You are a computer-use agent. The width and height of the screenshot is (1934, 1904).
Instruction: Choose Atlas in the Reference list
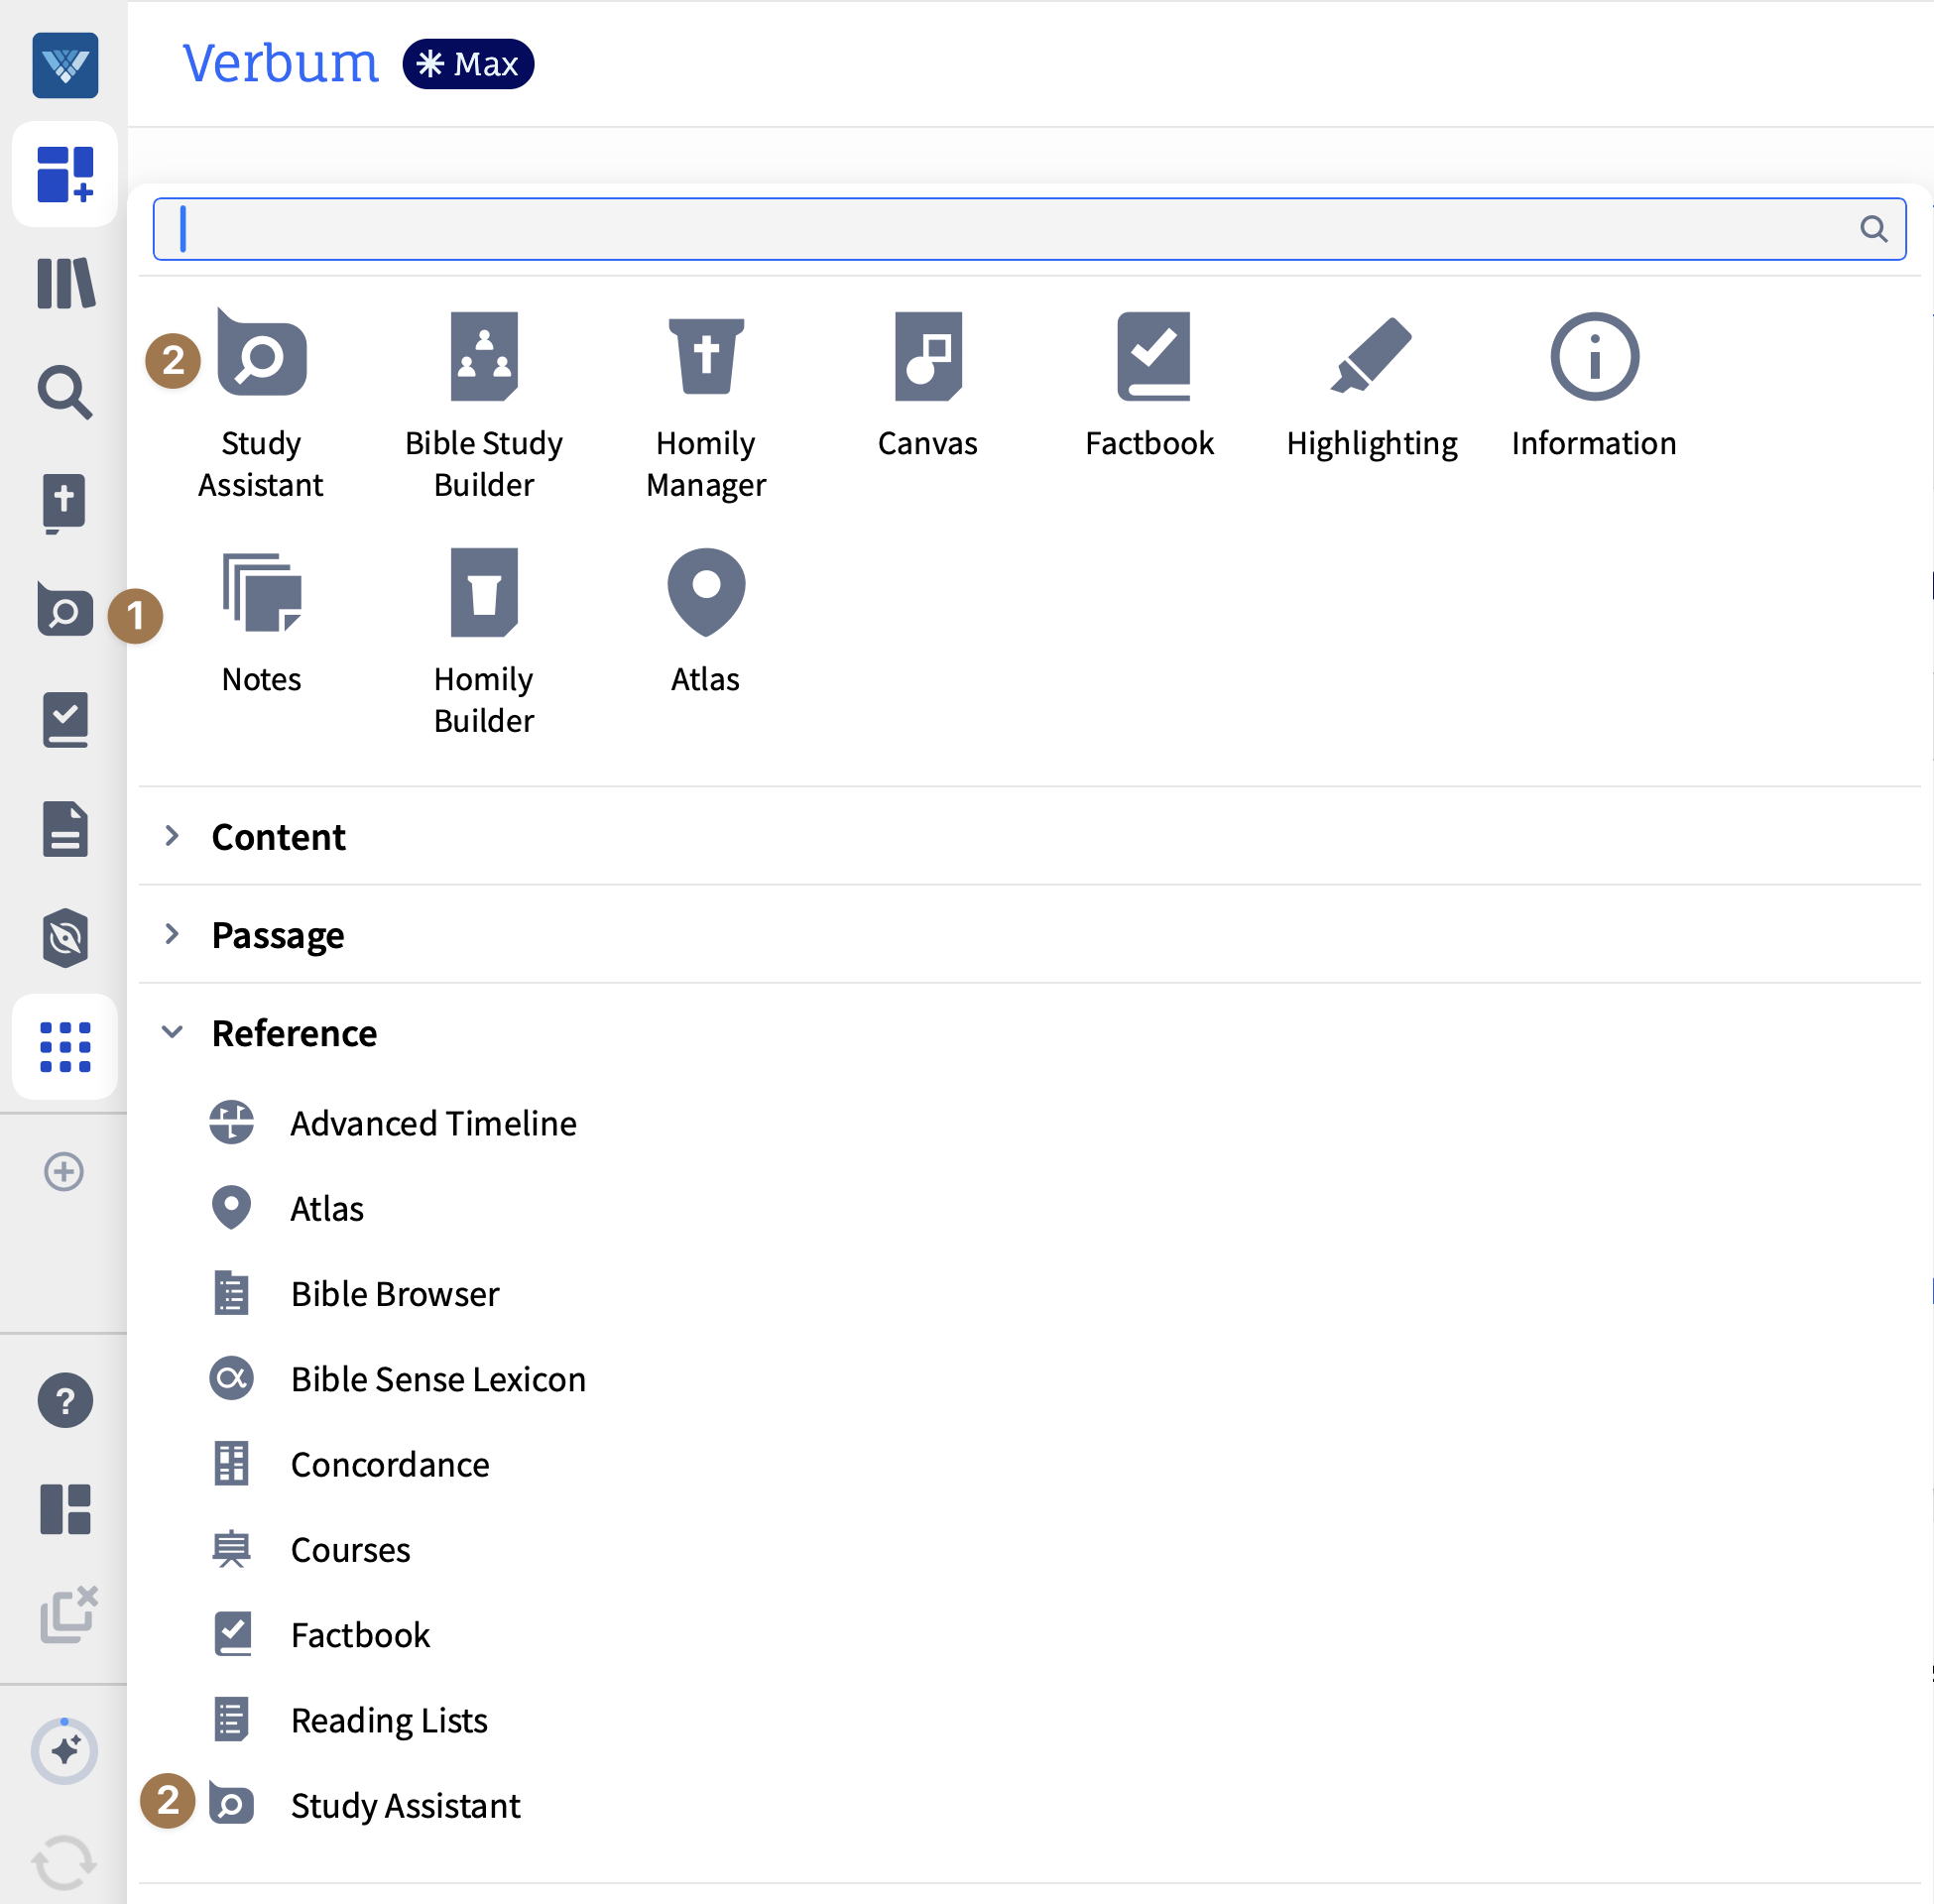pyautogui.click(x=287, y=1207)
